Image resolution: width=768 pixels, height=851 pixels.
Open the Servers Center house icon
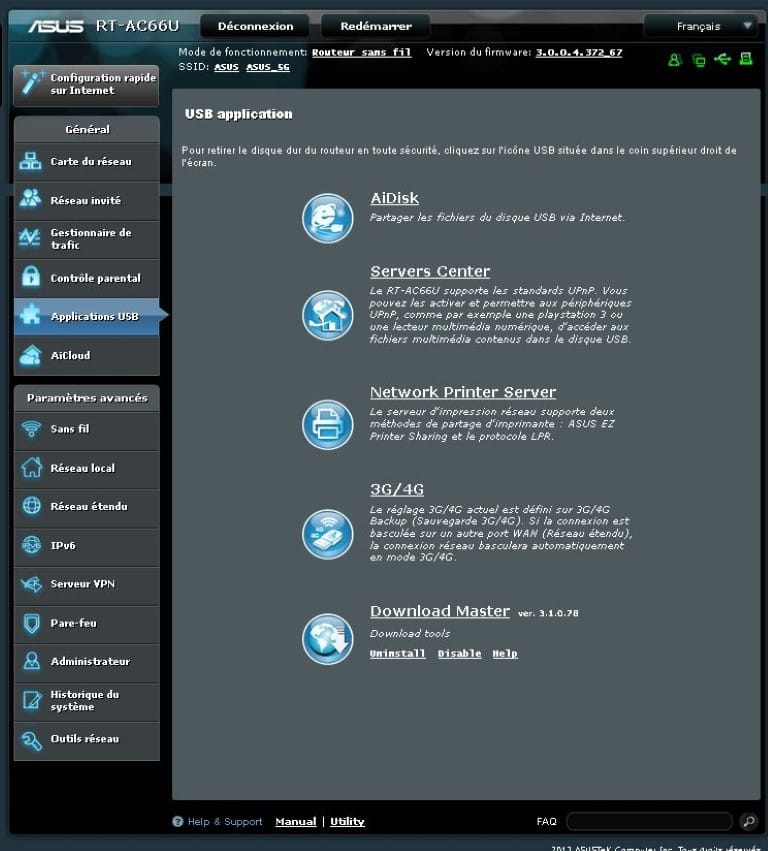click(x=327, y=315)
